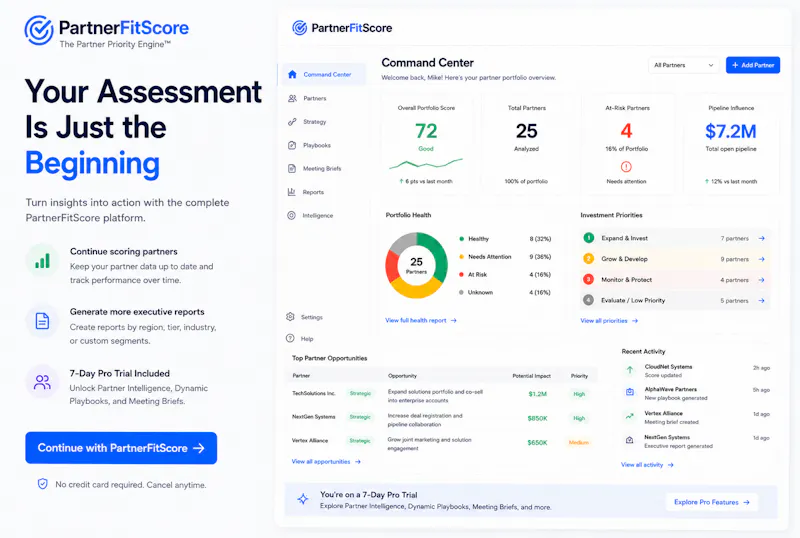Click the Reports chart icon in sidebar
The height and width of the screenshot is (538, 800).
coord(291,192)
